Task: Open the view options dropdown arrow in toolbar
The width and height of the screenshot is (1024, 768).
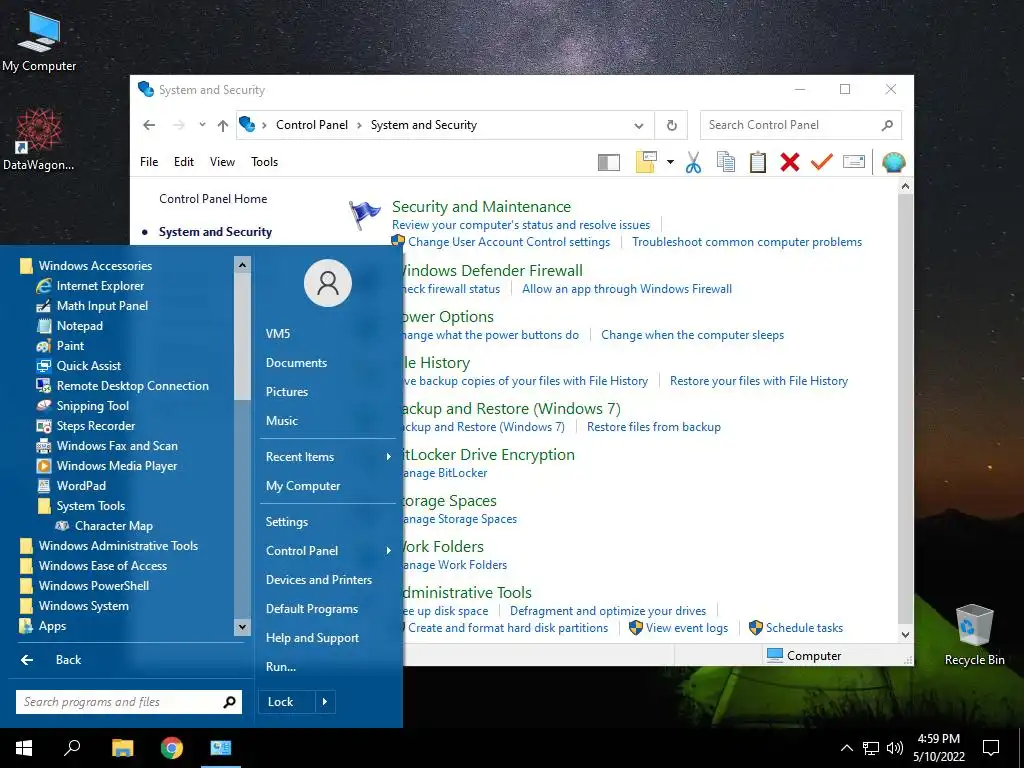Action: pyautogui.click(x=670, y=162)
